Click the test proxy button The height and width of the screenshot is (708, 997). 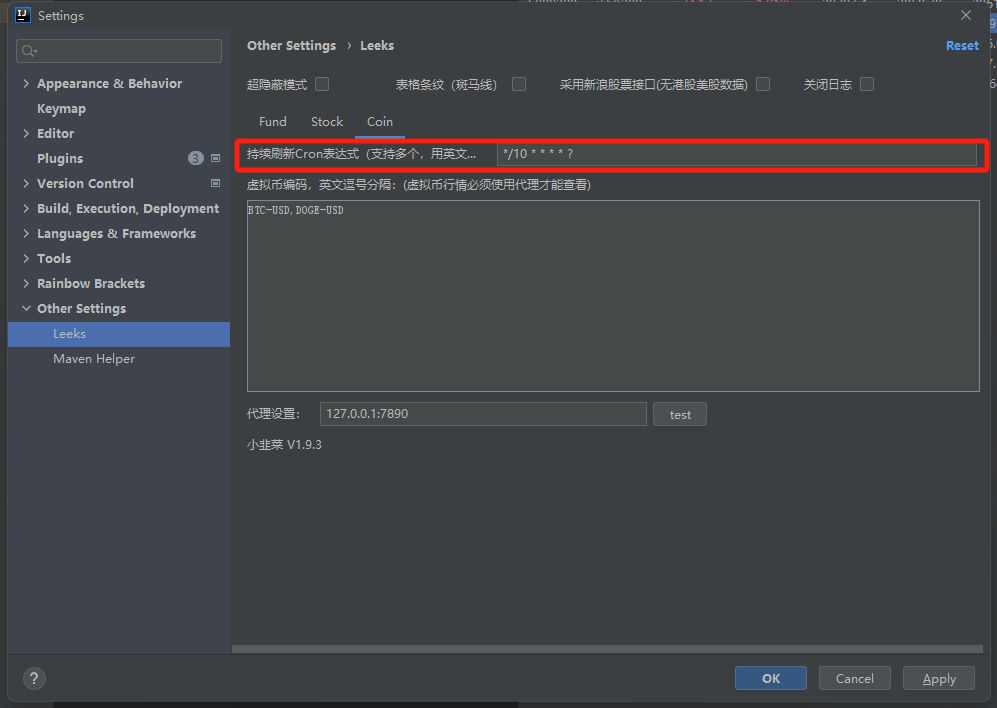(x=680, y=414)
